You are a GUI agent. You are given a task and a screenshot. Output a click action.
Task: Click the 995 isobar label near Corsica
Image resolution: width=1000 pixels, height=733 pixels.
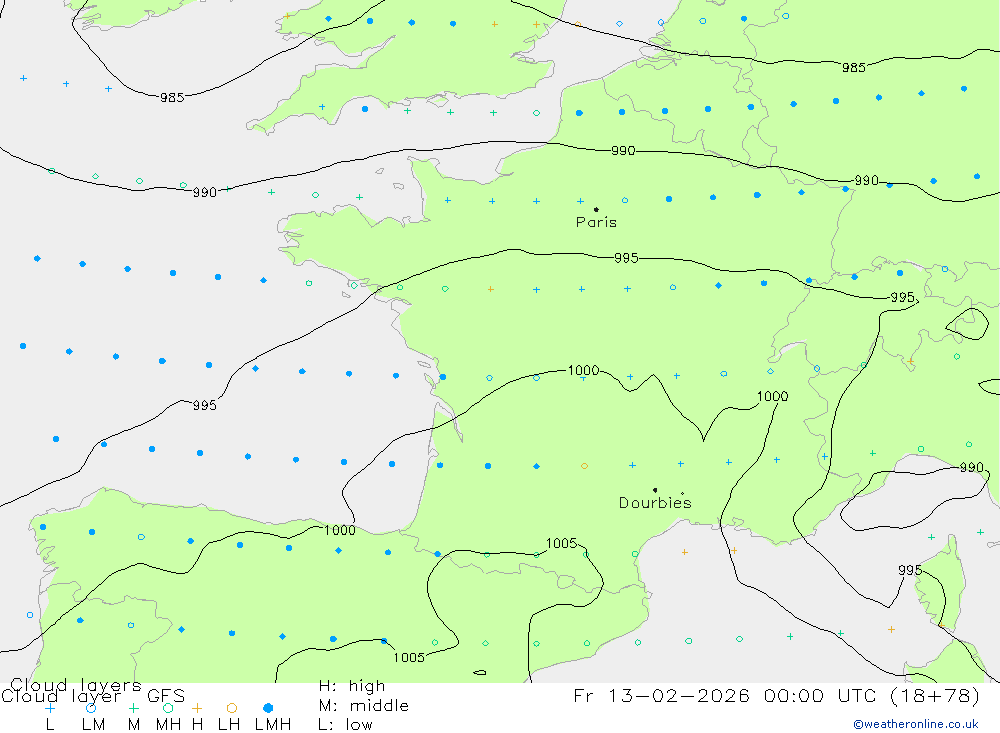coord(909,570)
